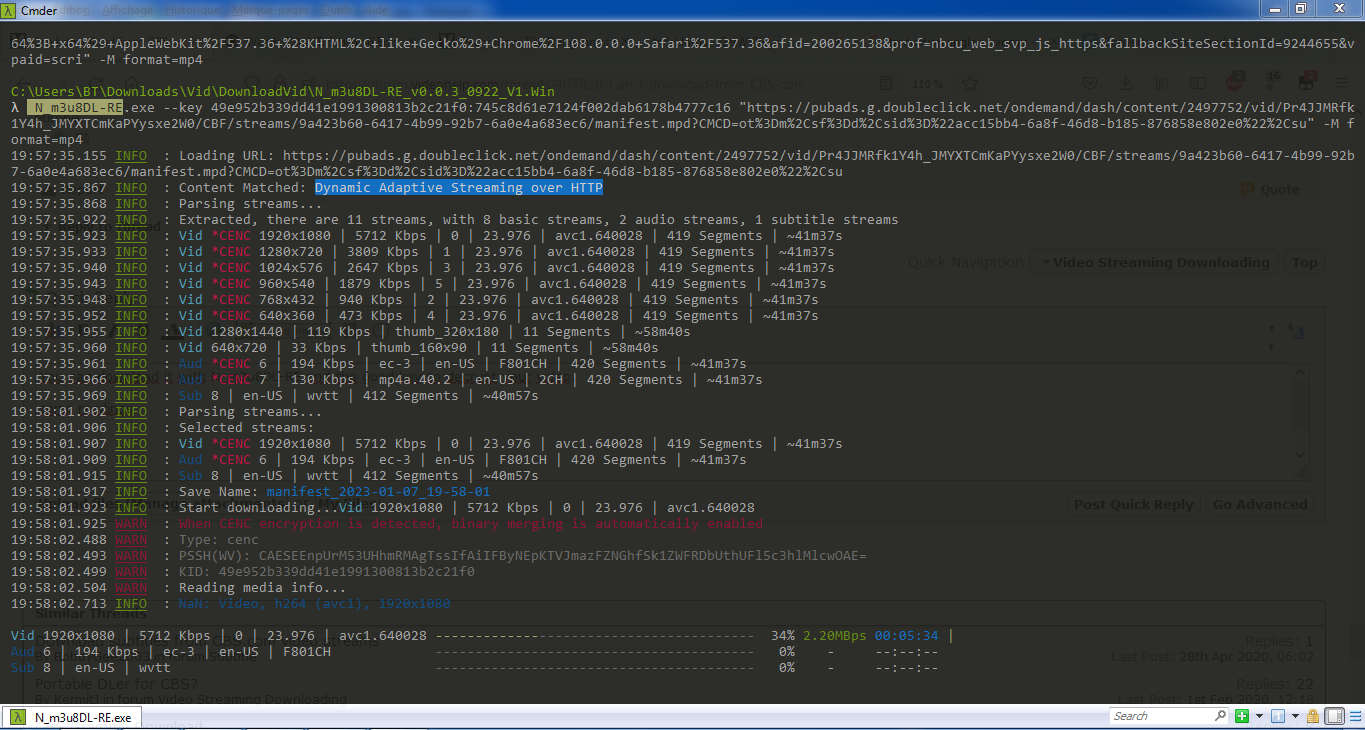1365x730 pixels.
Task: Open 'Video Streaming Downloading' dropdown in background browser
Action: pyautogui.click(x=1154, y=262)
